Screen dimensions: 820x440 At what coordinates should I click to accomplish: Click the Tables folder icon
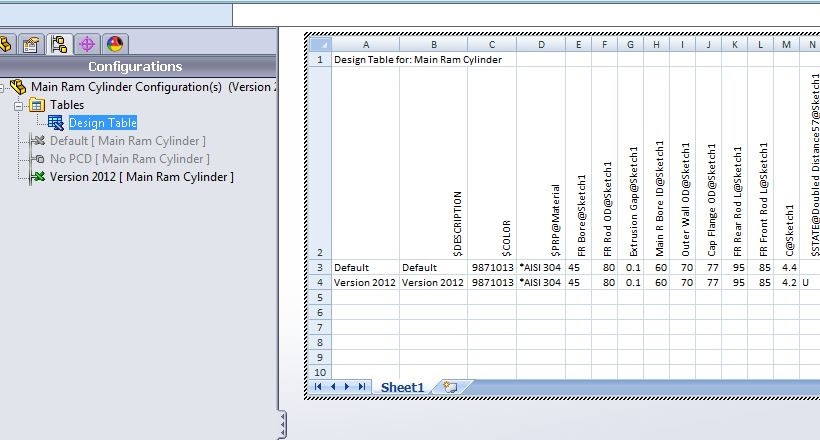pos(37,105)
